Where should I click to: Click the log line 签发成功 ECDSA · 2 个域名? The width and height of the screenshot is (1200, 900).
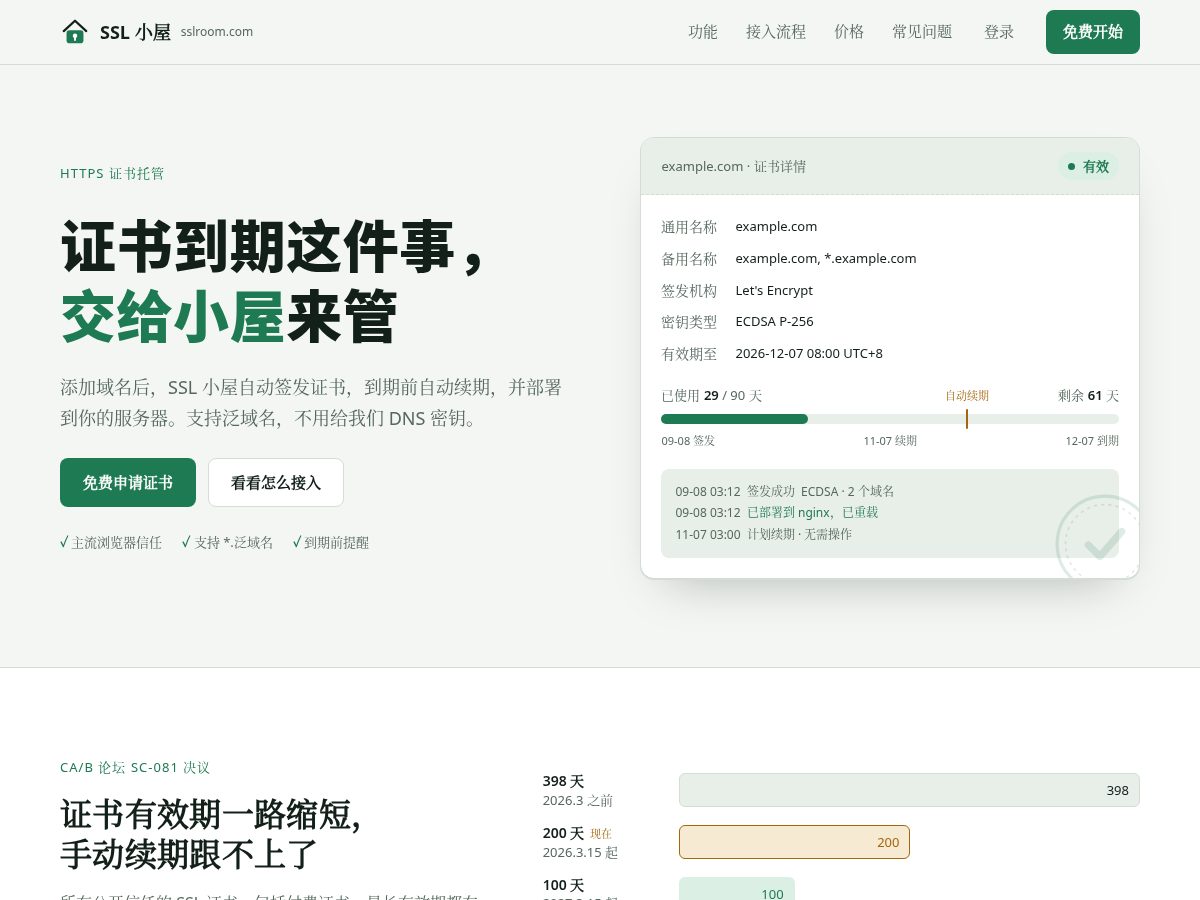point(820,491)
